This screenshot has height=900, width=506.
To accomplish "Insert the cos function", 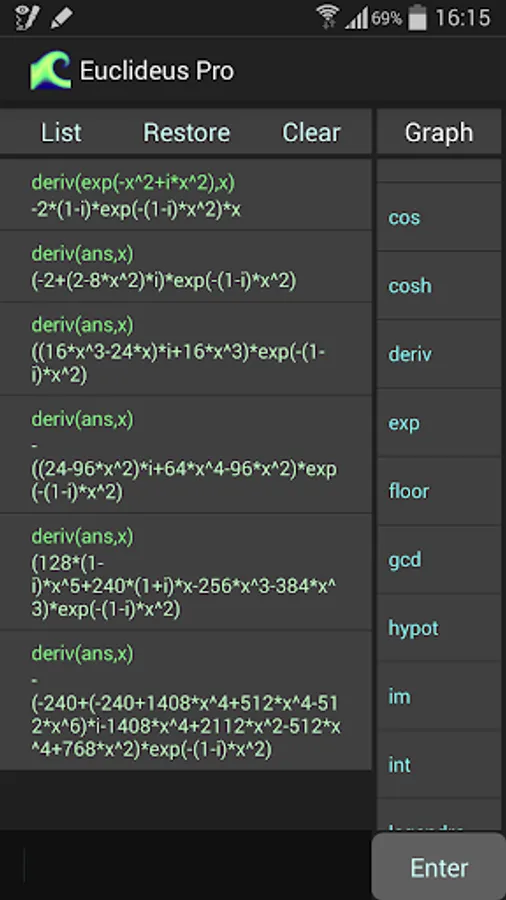I will 439,217.
